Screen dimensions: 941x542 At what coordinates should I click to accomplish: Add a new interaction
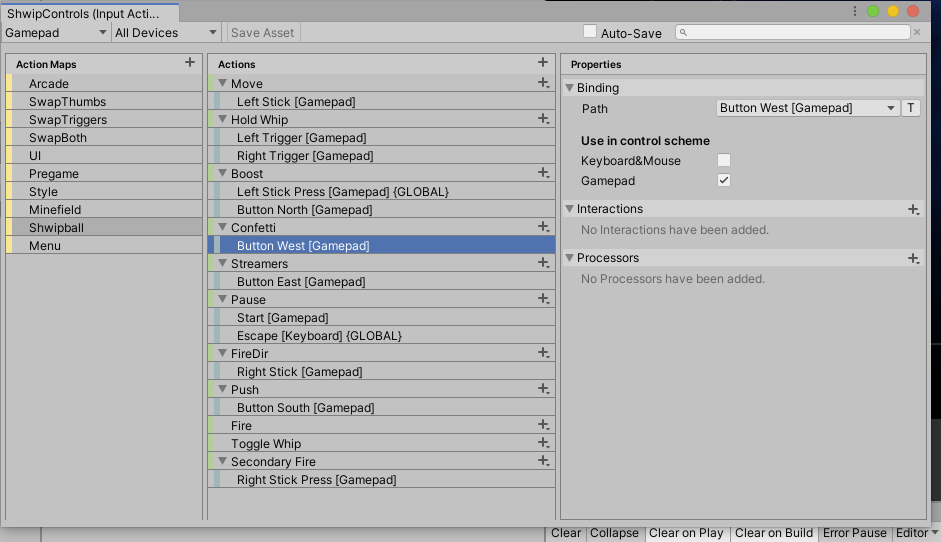click(913, 209)
